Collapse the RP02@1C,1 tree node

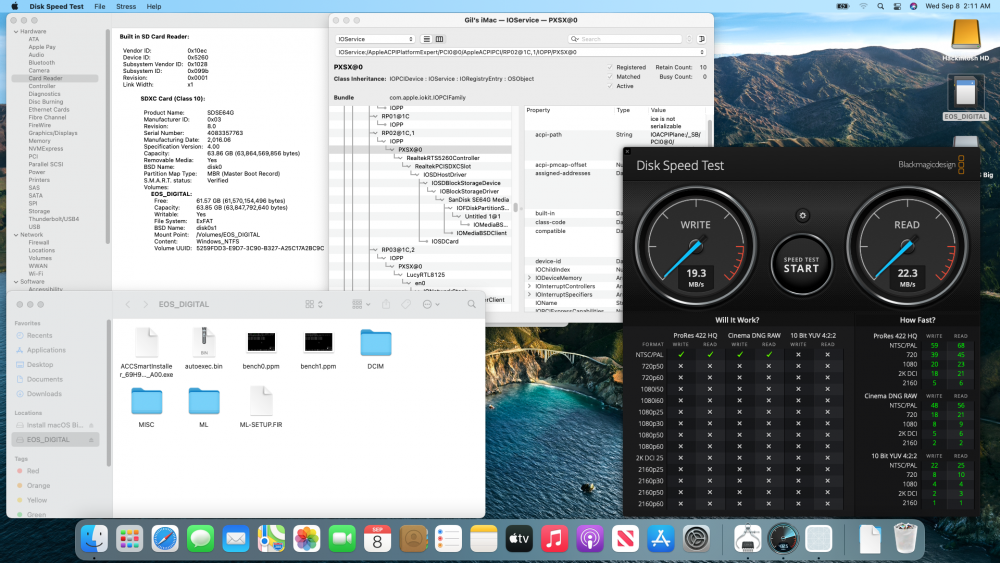pyautogui.click(x=375, y=133)
